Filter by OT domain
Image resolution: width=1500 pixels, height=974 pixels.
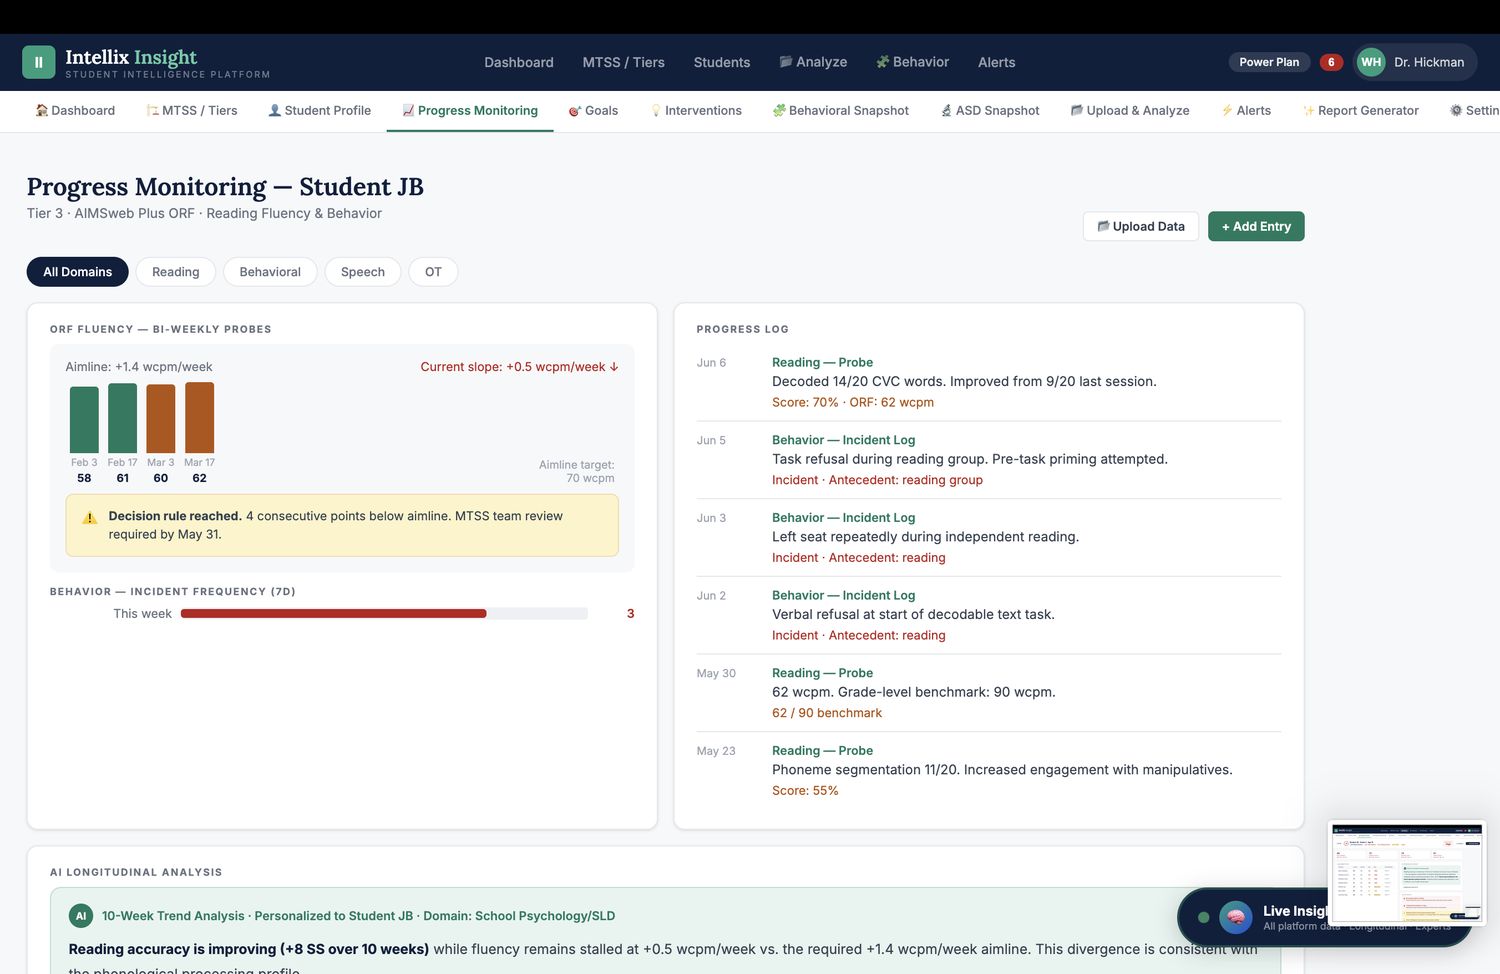[x=433, y=272]
